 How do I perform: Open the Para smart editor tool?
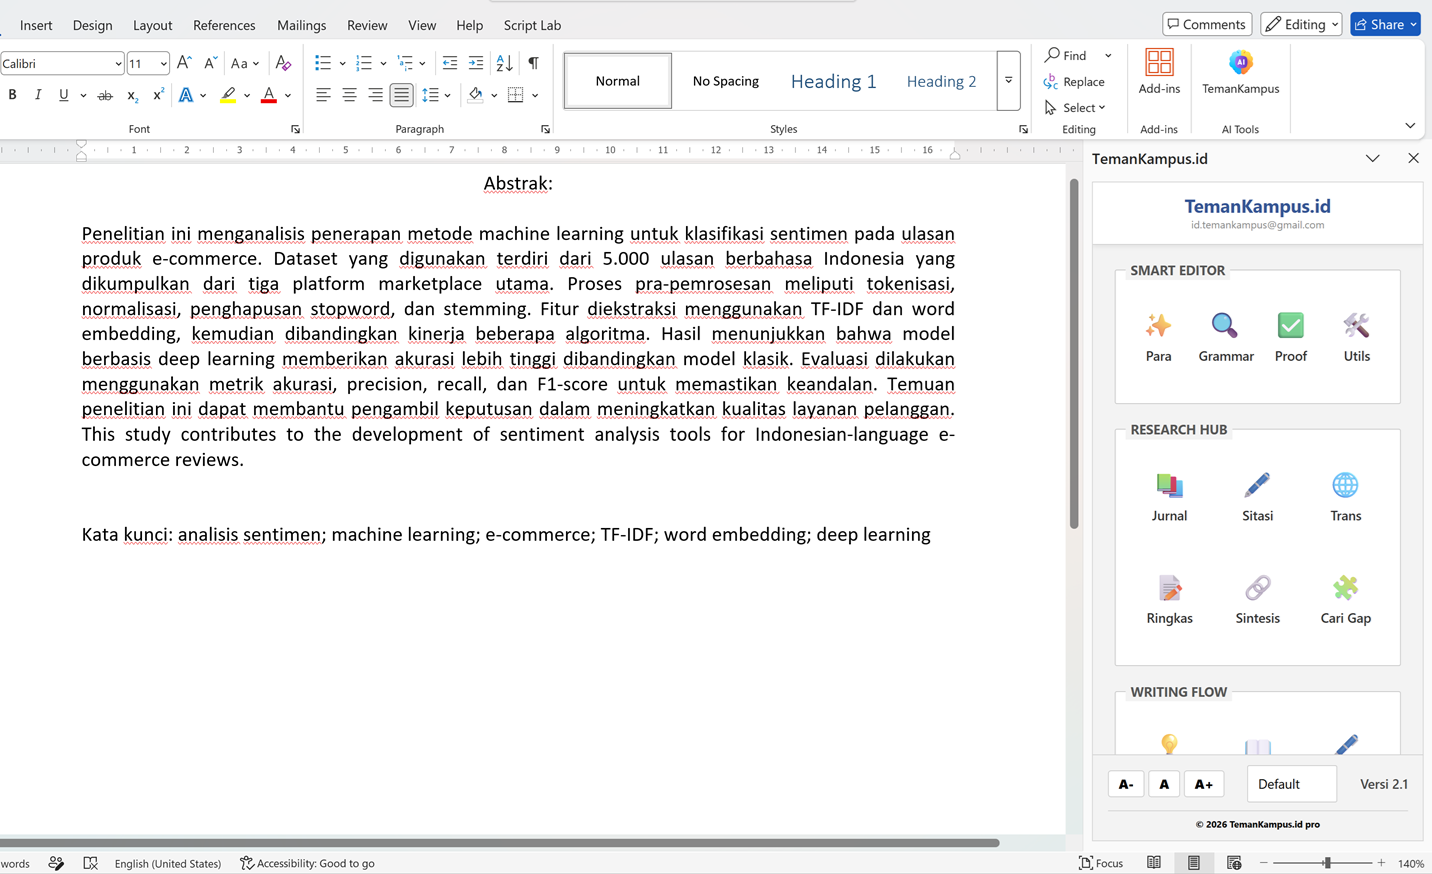pos(1158,337)
